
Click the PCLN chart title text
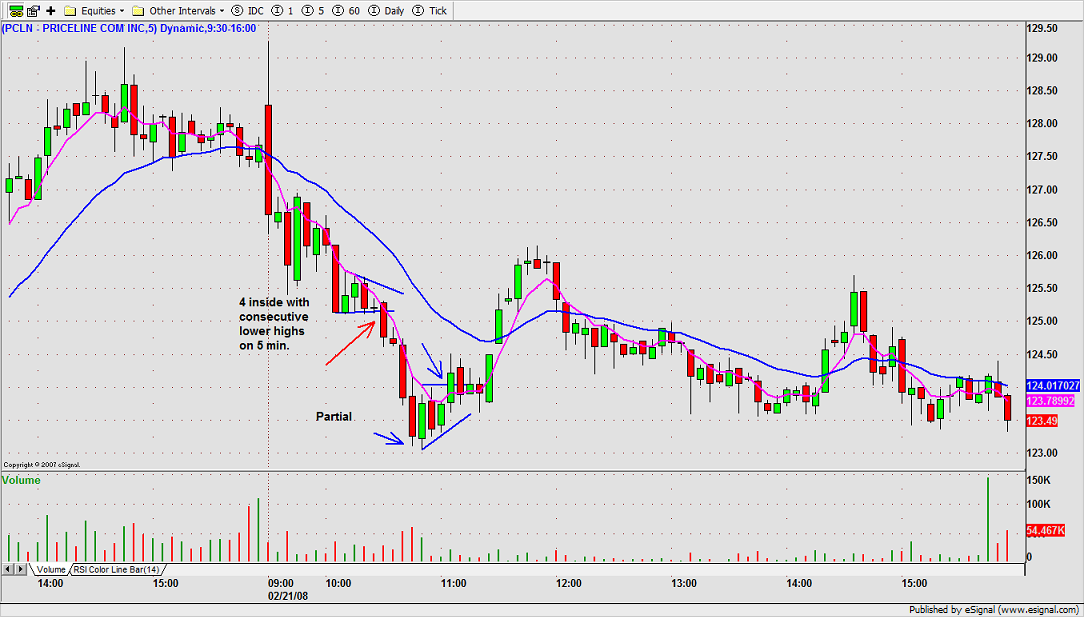129,28
